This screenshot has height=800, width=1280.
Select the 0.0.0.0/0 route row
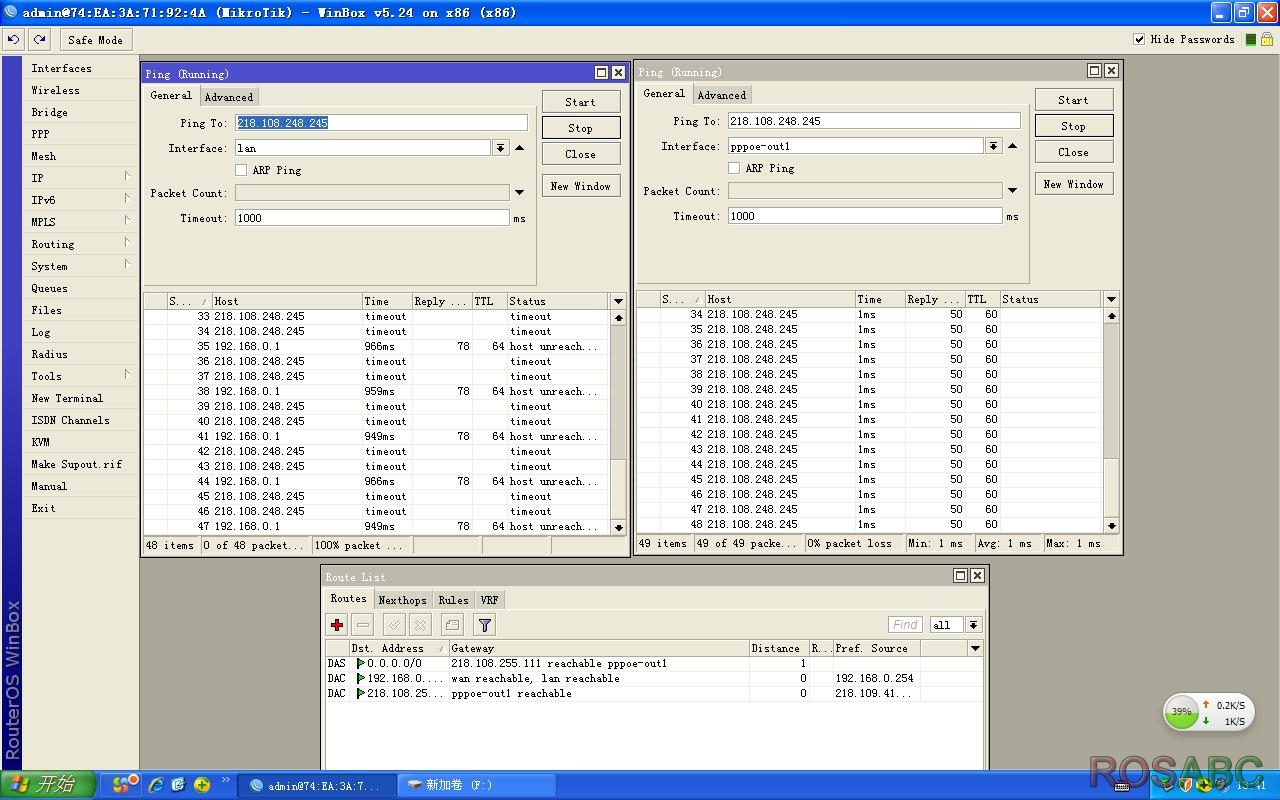[x=655, y=663]
